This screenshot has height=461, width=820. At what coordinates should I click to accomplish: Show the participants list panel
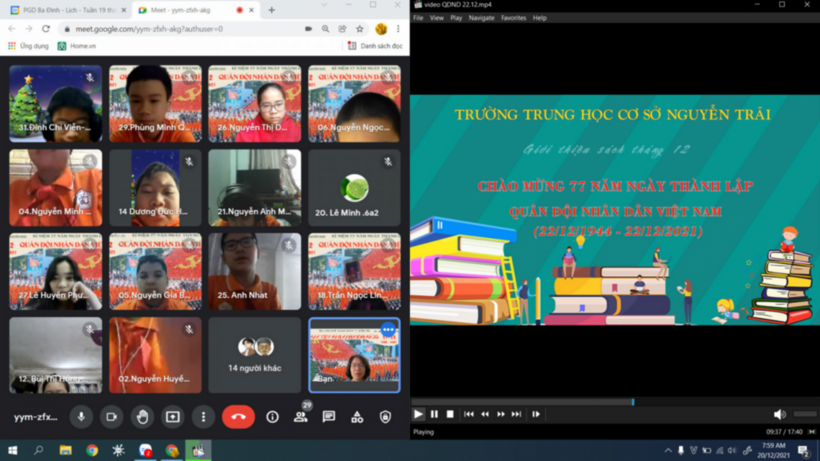tap(300, 417)
